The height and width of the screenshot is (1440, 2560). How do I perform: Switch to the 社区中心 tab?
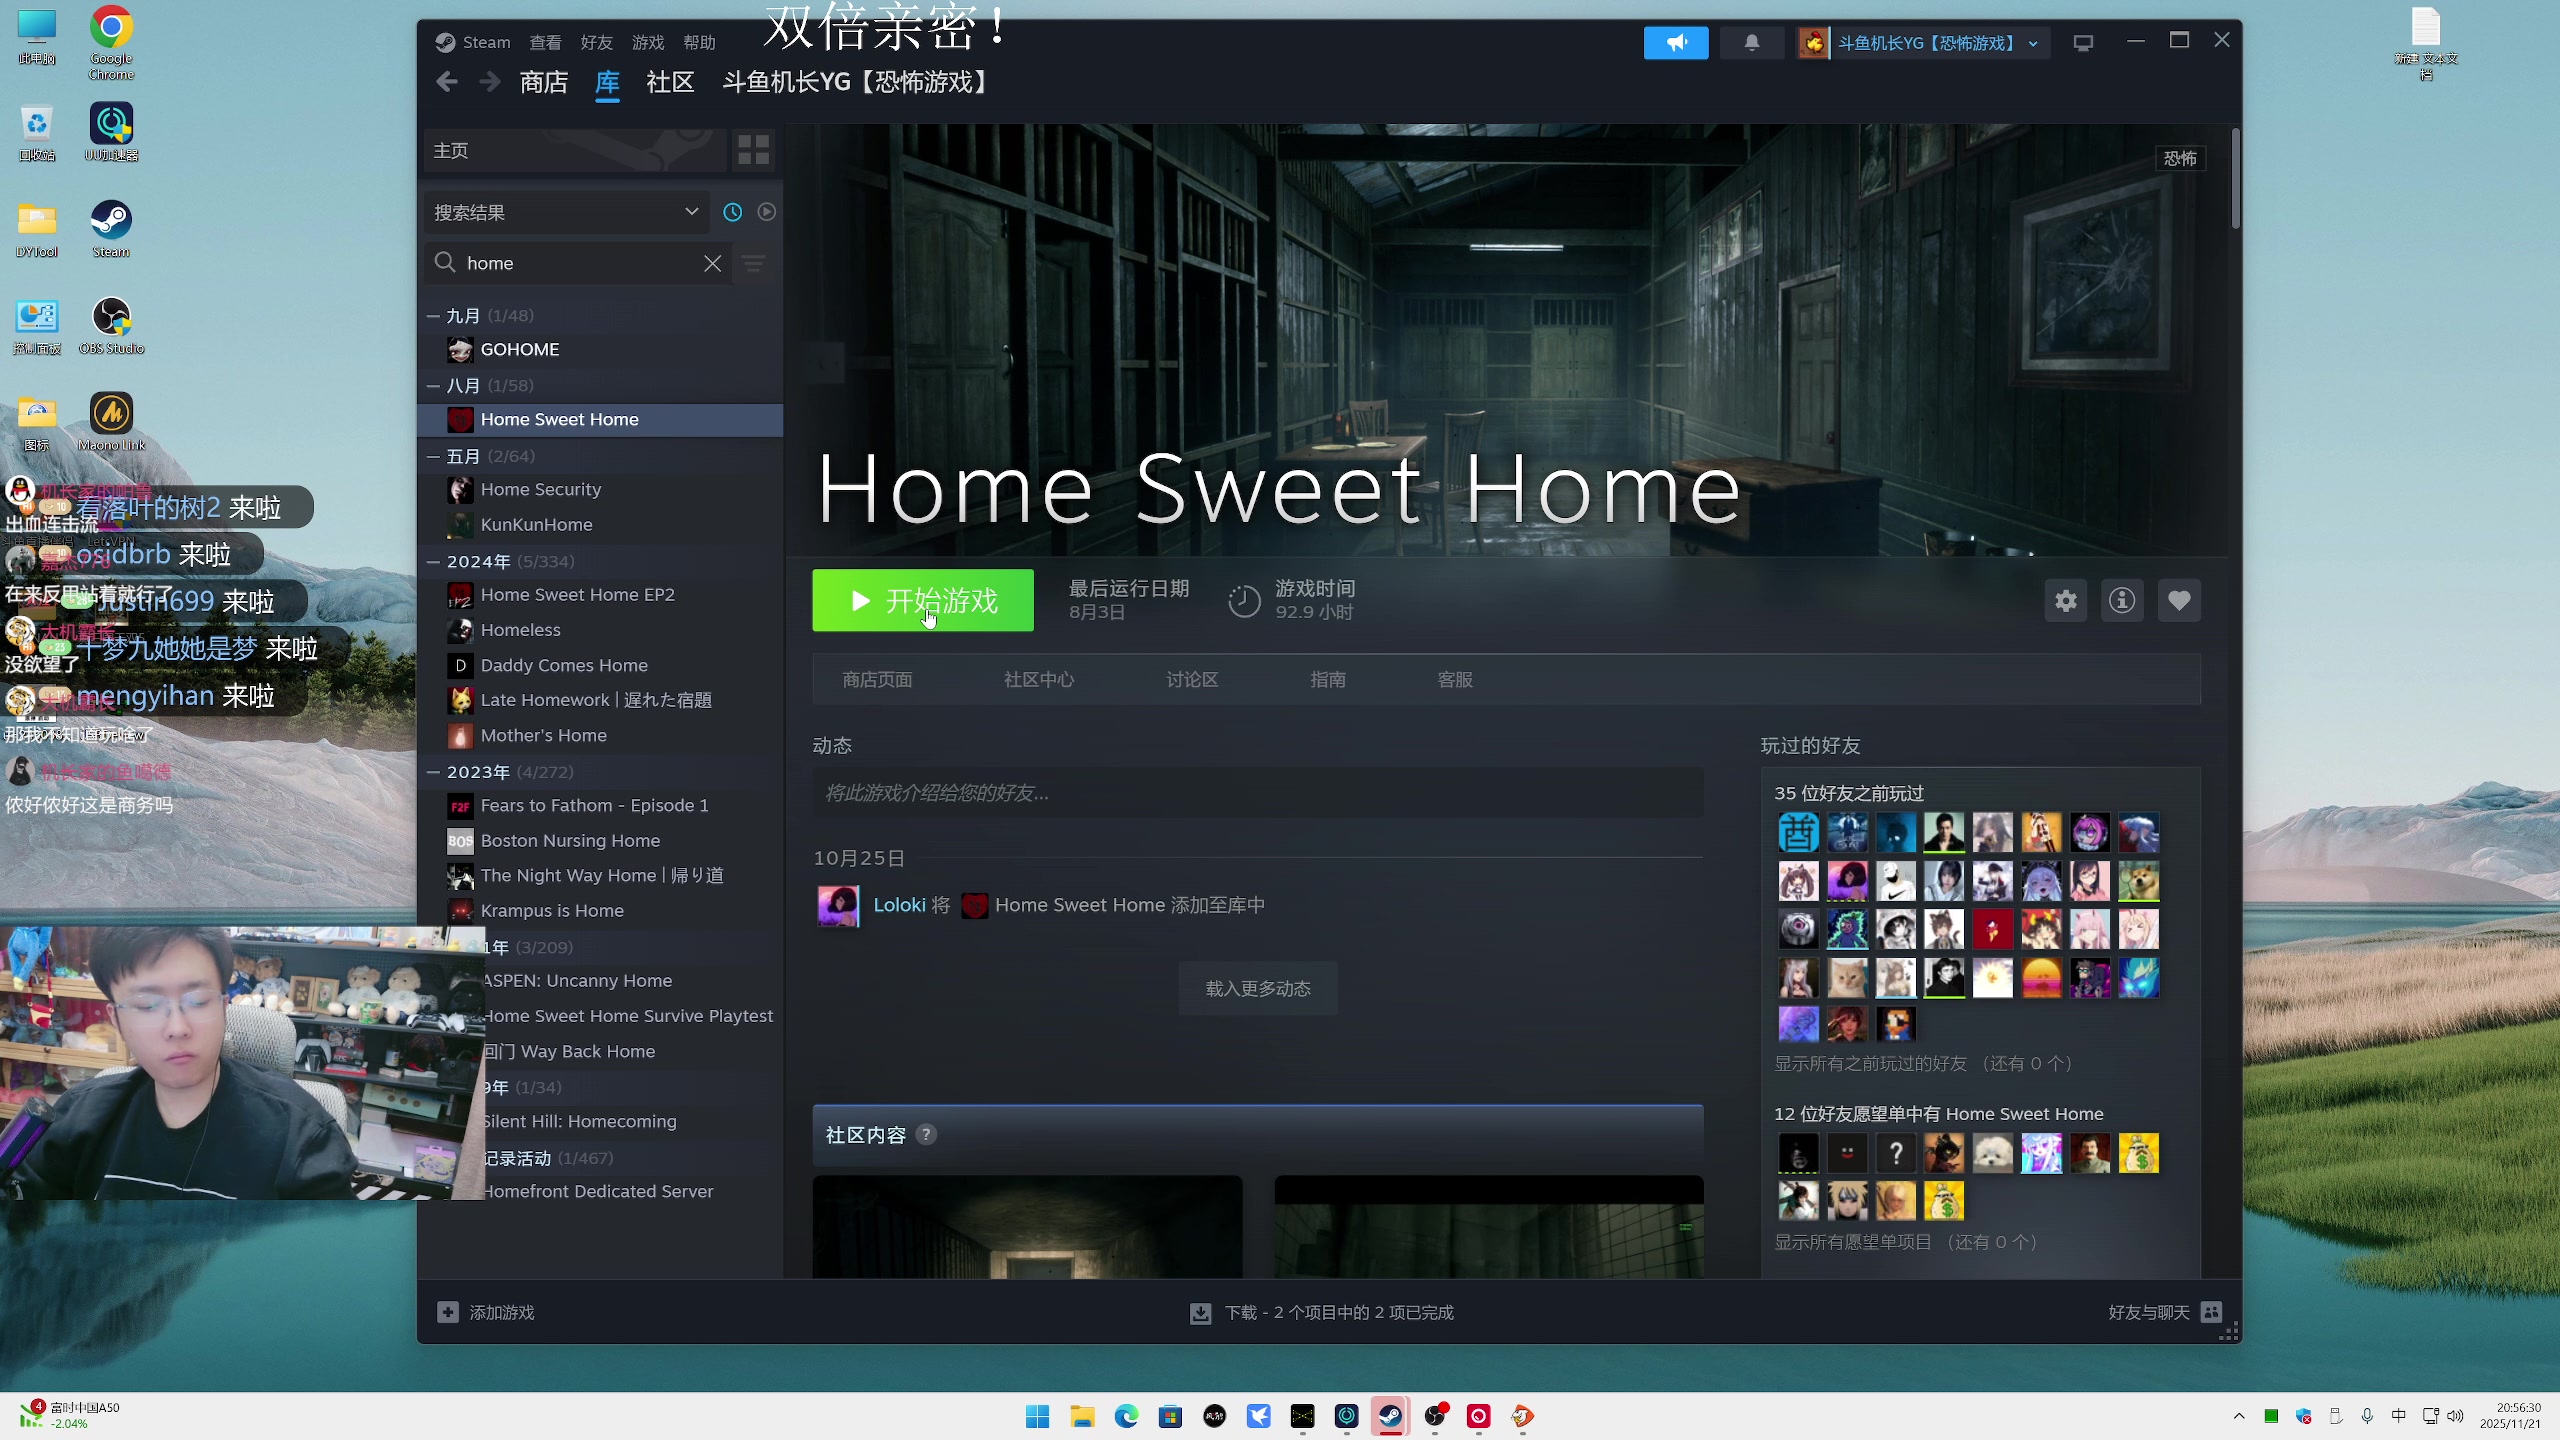click(1038, 680)
